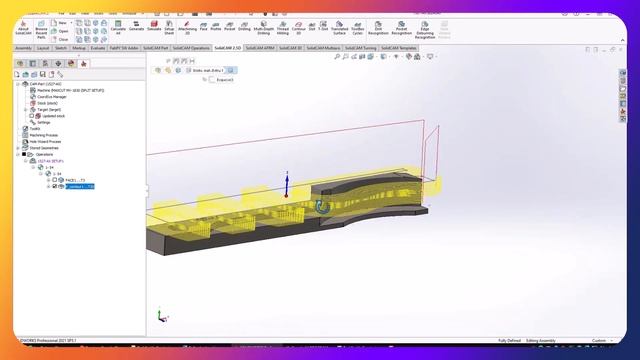This screenshot has width=640, height=360.
Task: Open About SolidCAM in the ribbon
Action: click(x=23, y=28)
